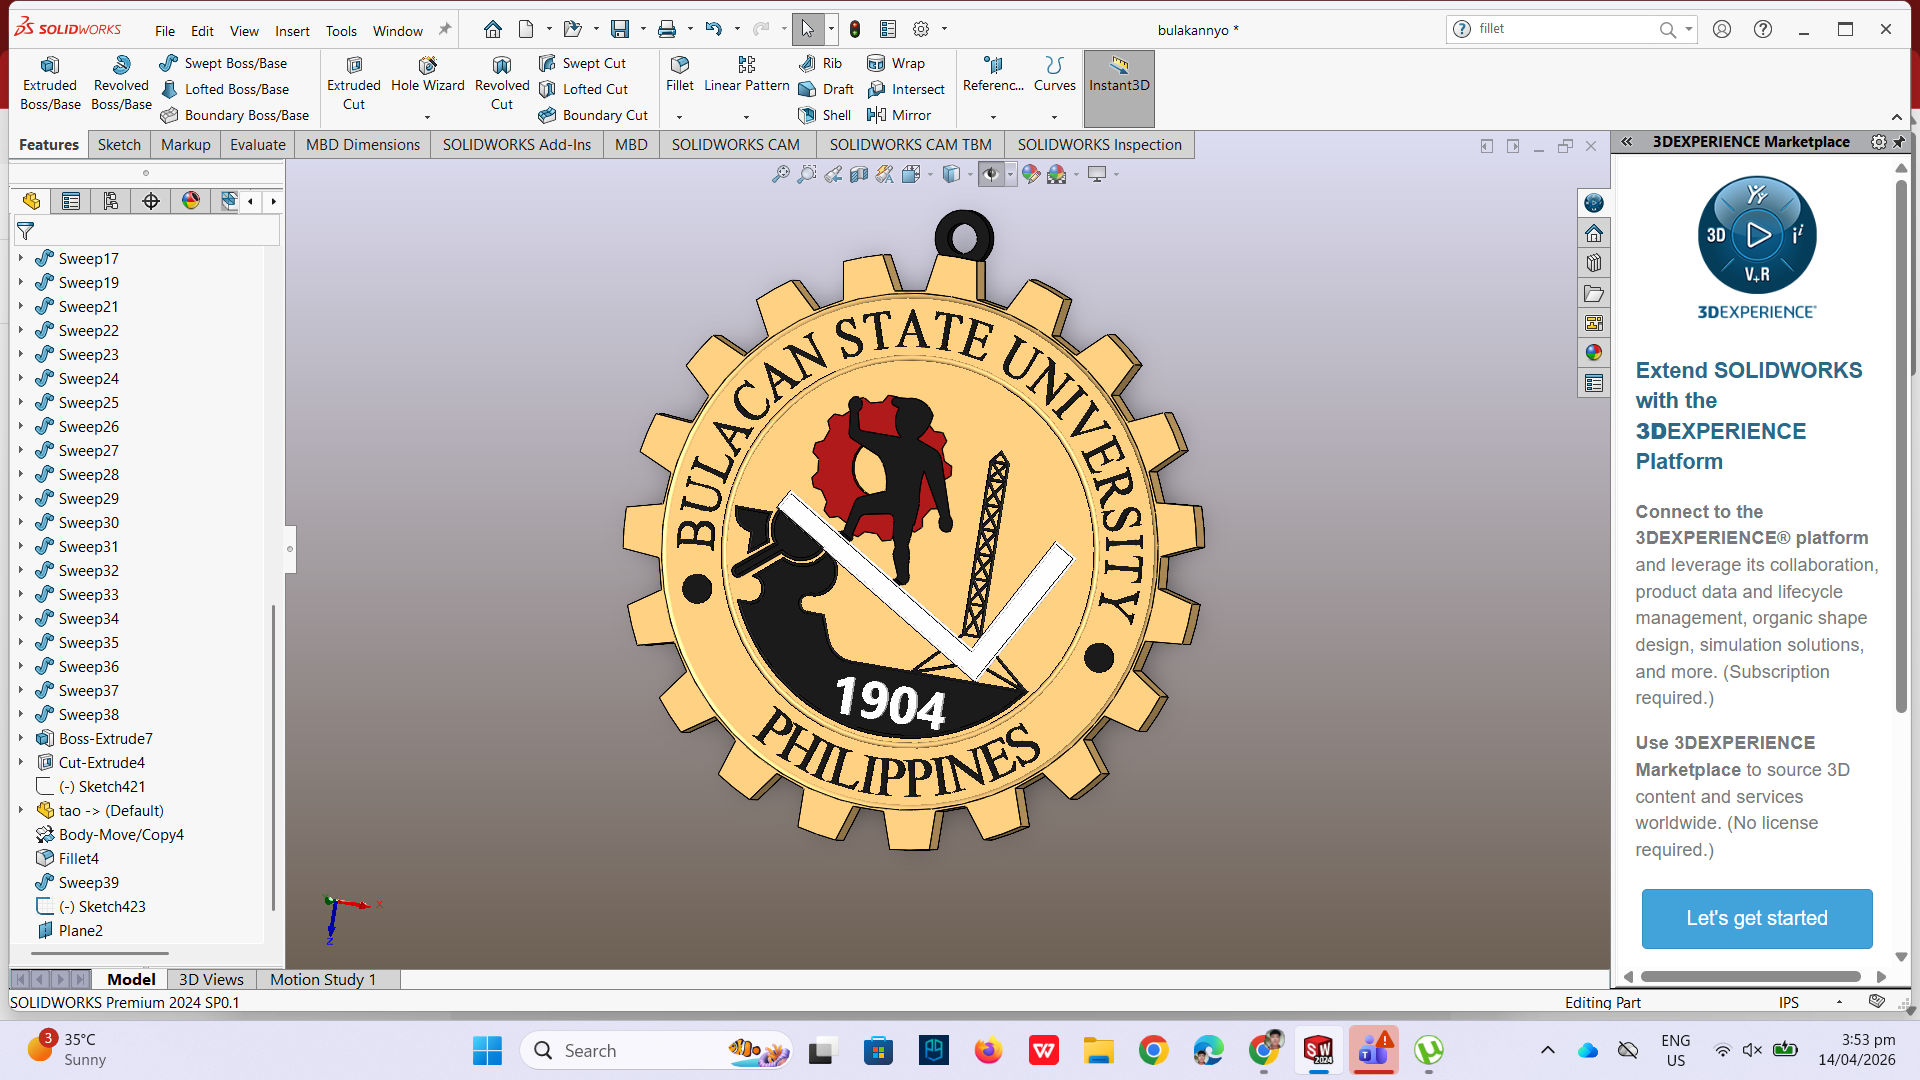Click the Mirror feature tool
This screenshot has width=1920, height=1080.
click(x=899, y=115)
